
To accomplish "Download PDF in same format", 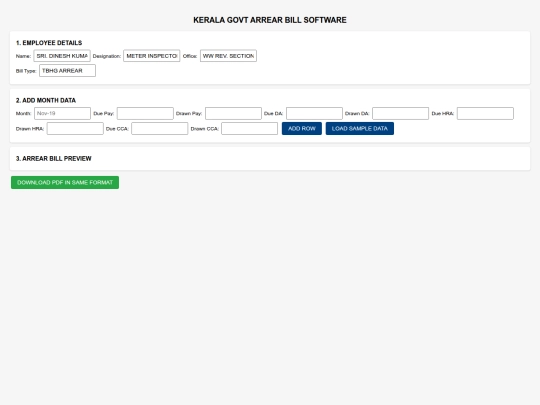I will 65,183.
